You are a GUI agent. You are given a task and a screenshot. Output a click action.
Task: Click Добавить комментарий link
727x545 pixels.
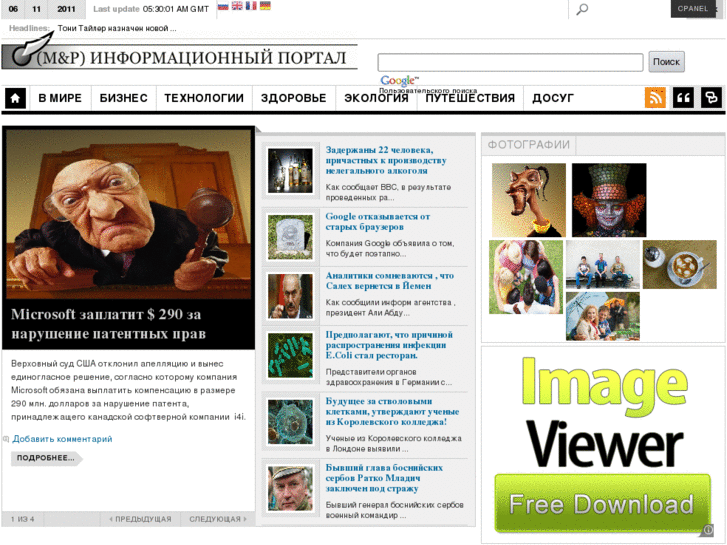62,439
